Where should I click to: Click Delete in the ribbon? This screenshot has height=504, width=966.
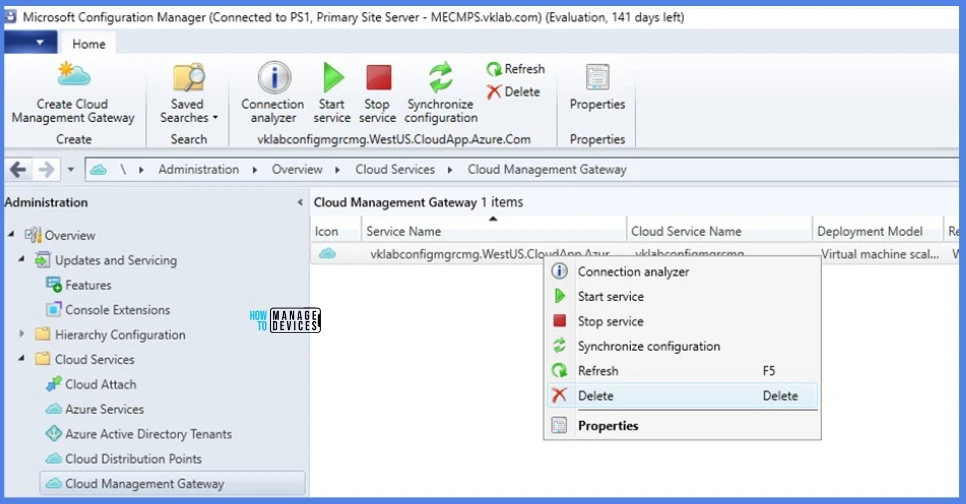pos(513,92)
